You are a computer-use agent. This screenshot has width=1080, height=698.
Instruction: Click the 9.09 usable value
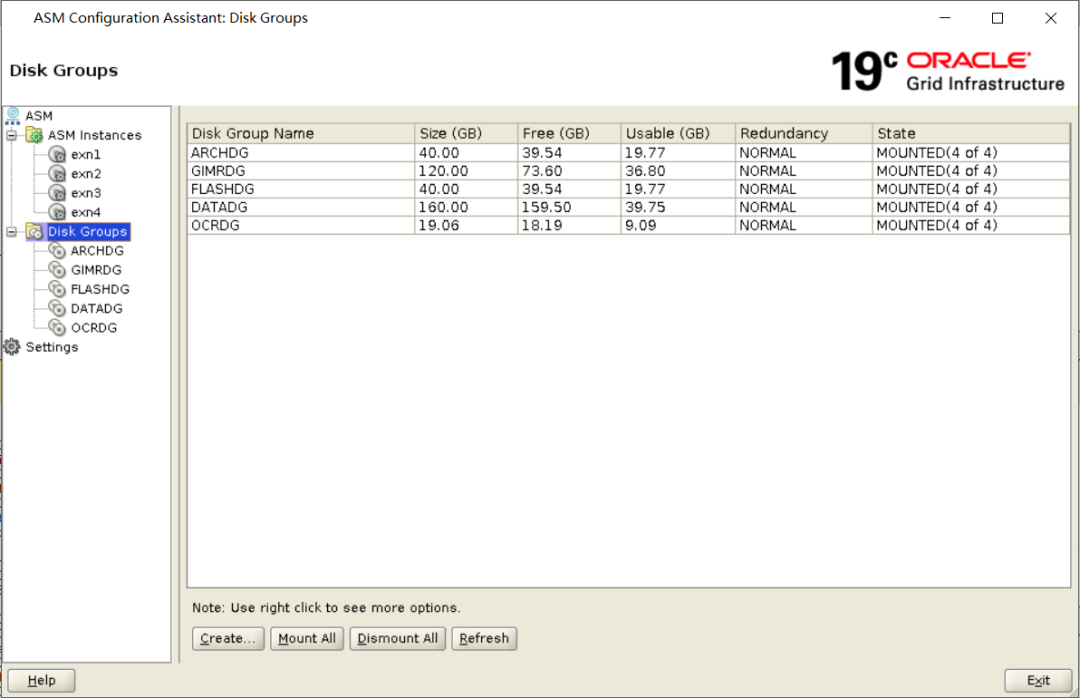641,225
